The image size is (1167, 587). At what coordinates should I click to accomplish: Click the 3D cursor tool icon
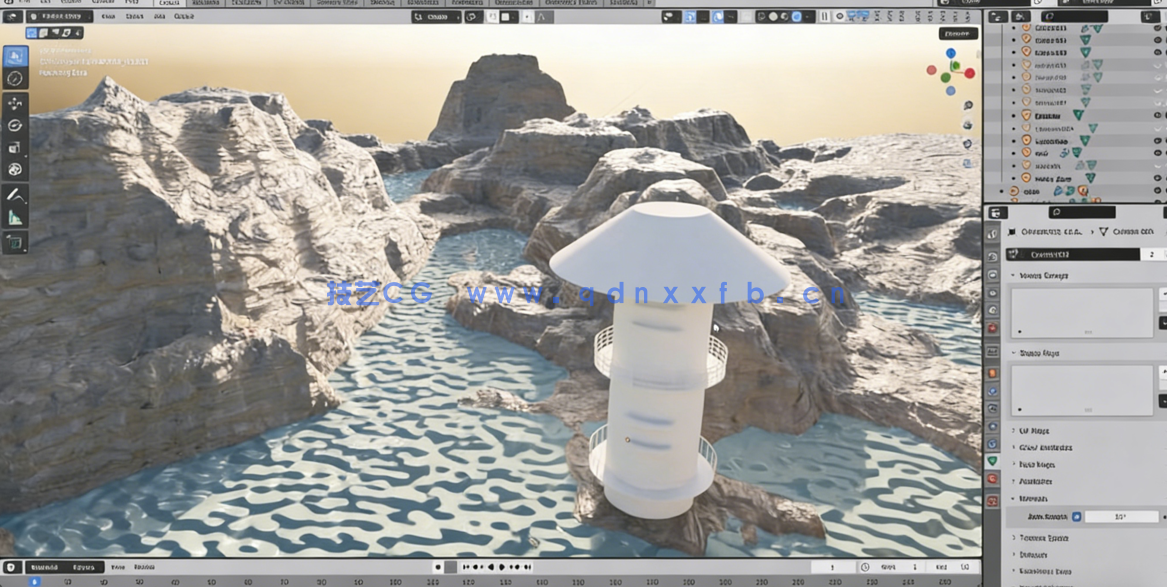click(14, 76)
